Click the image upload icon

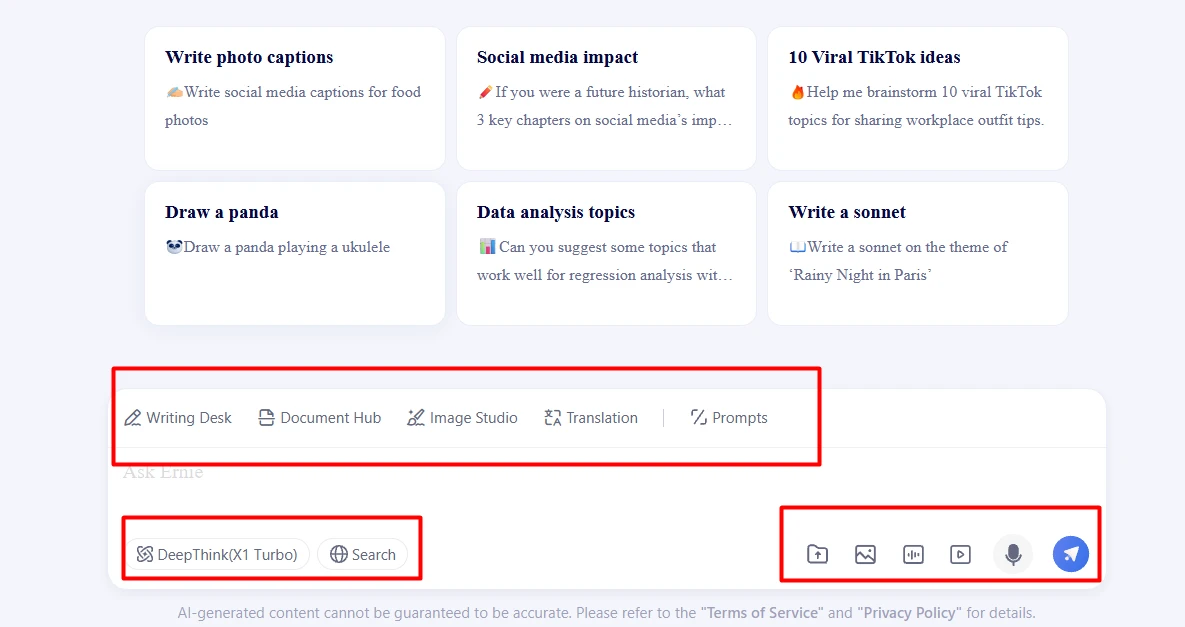click(x=865, y=554)
